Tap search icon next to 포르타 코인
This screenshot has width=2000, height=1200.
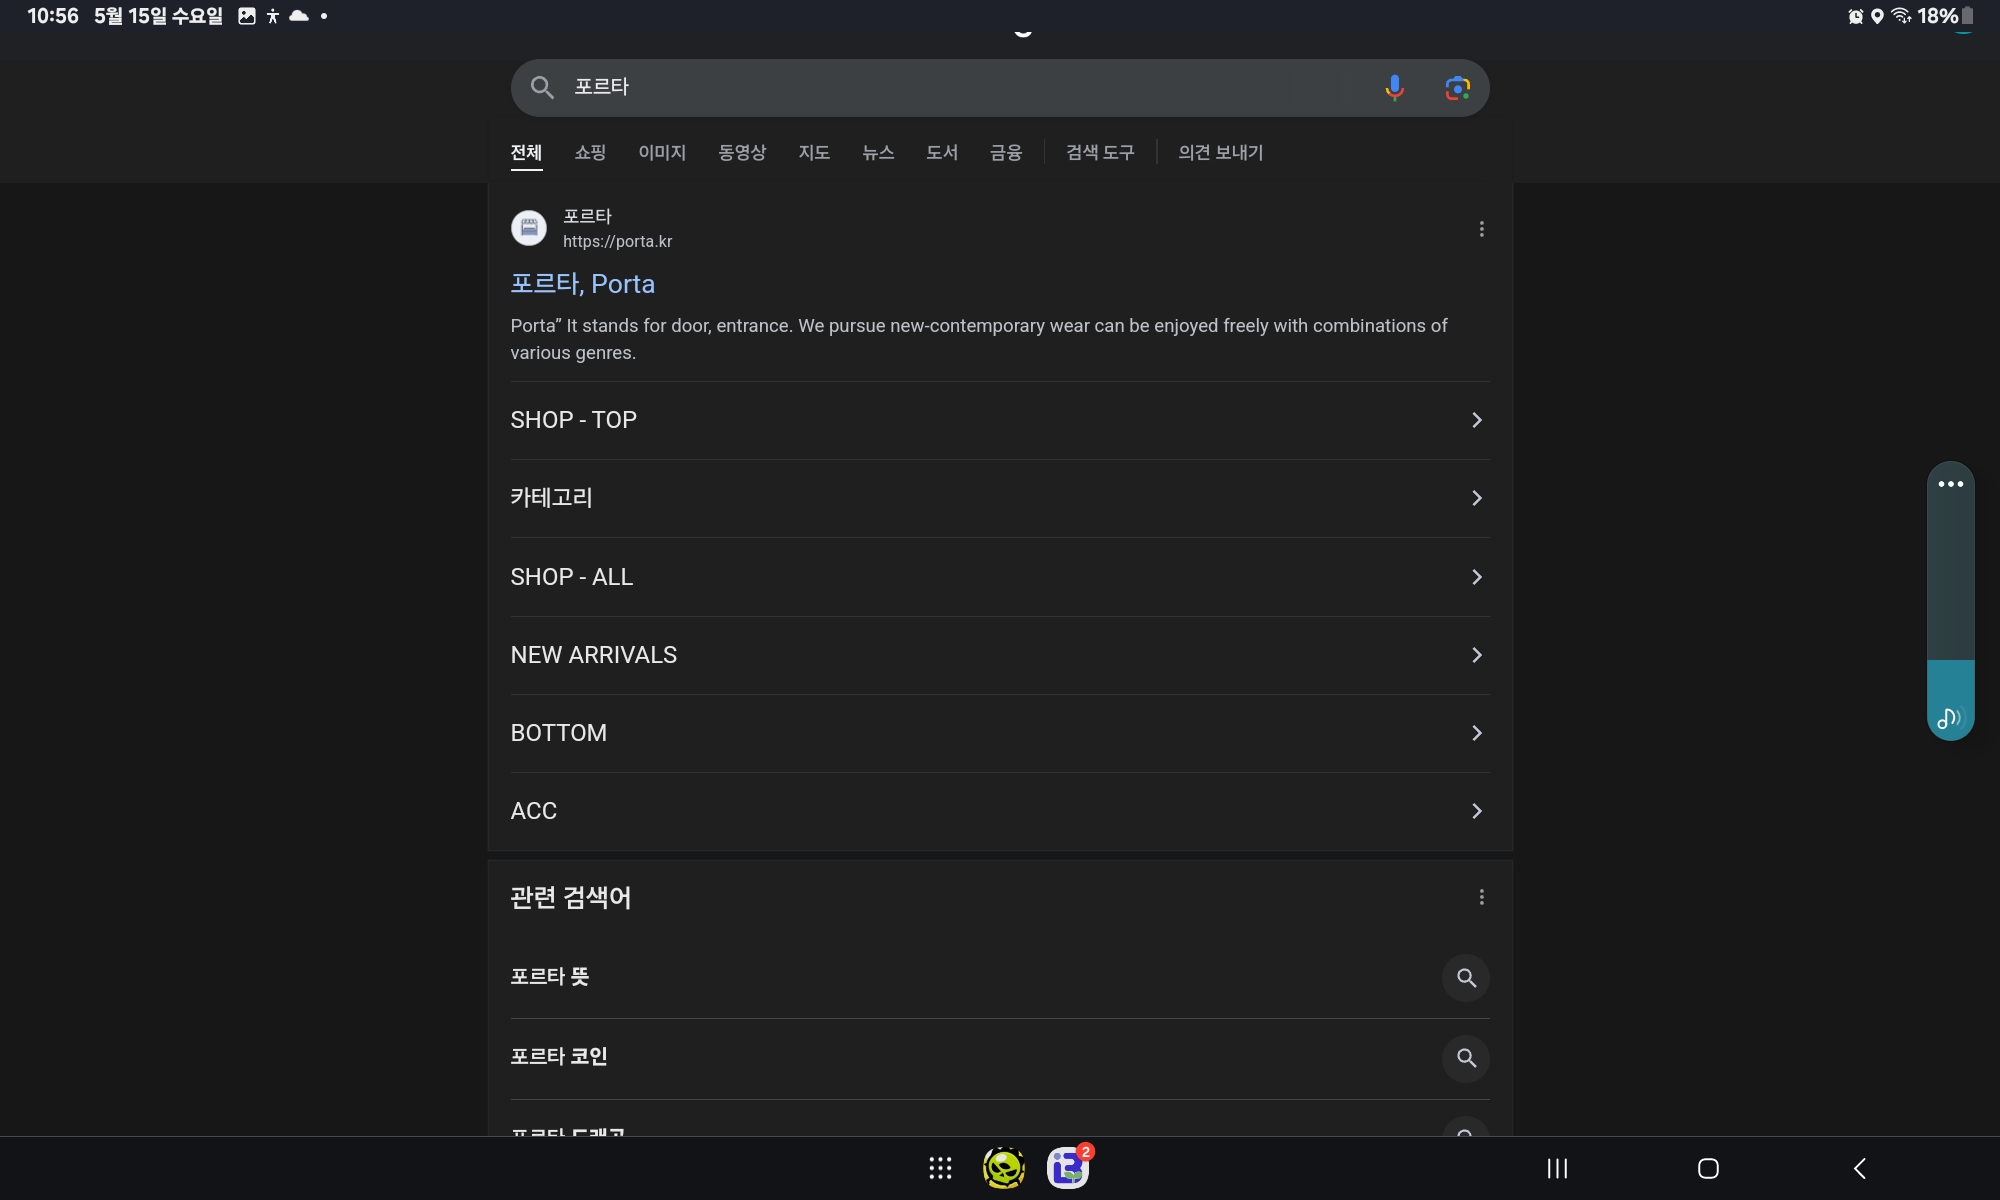1465,1058
